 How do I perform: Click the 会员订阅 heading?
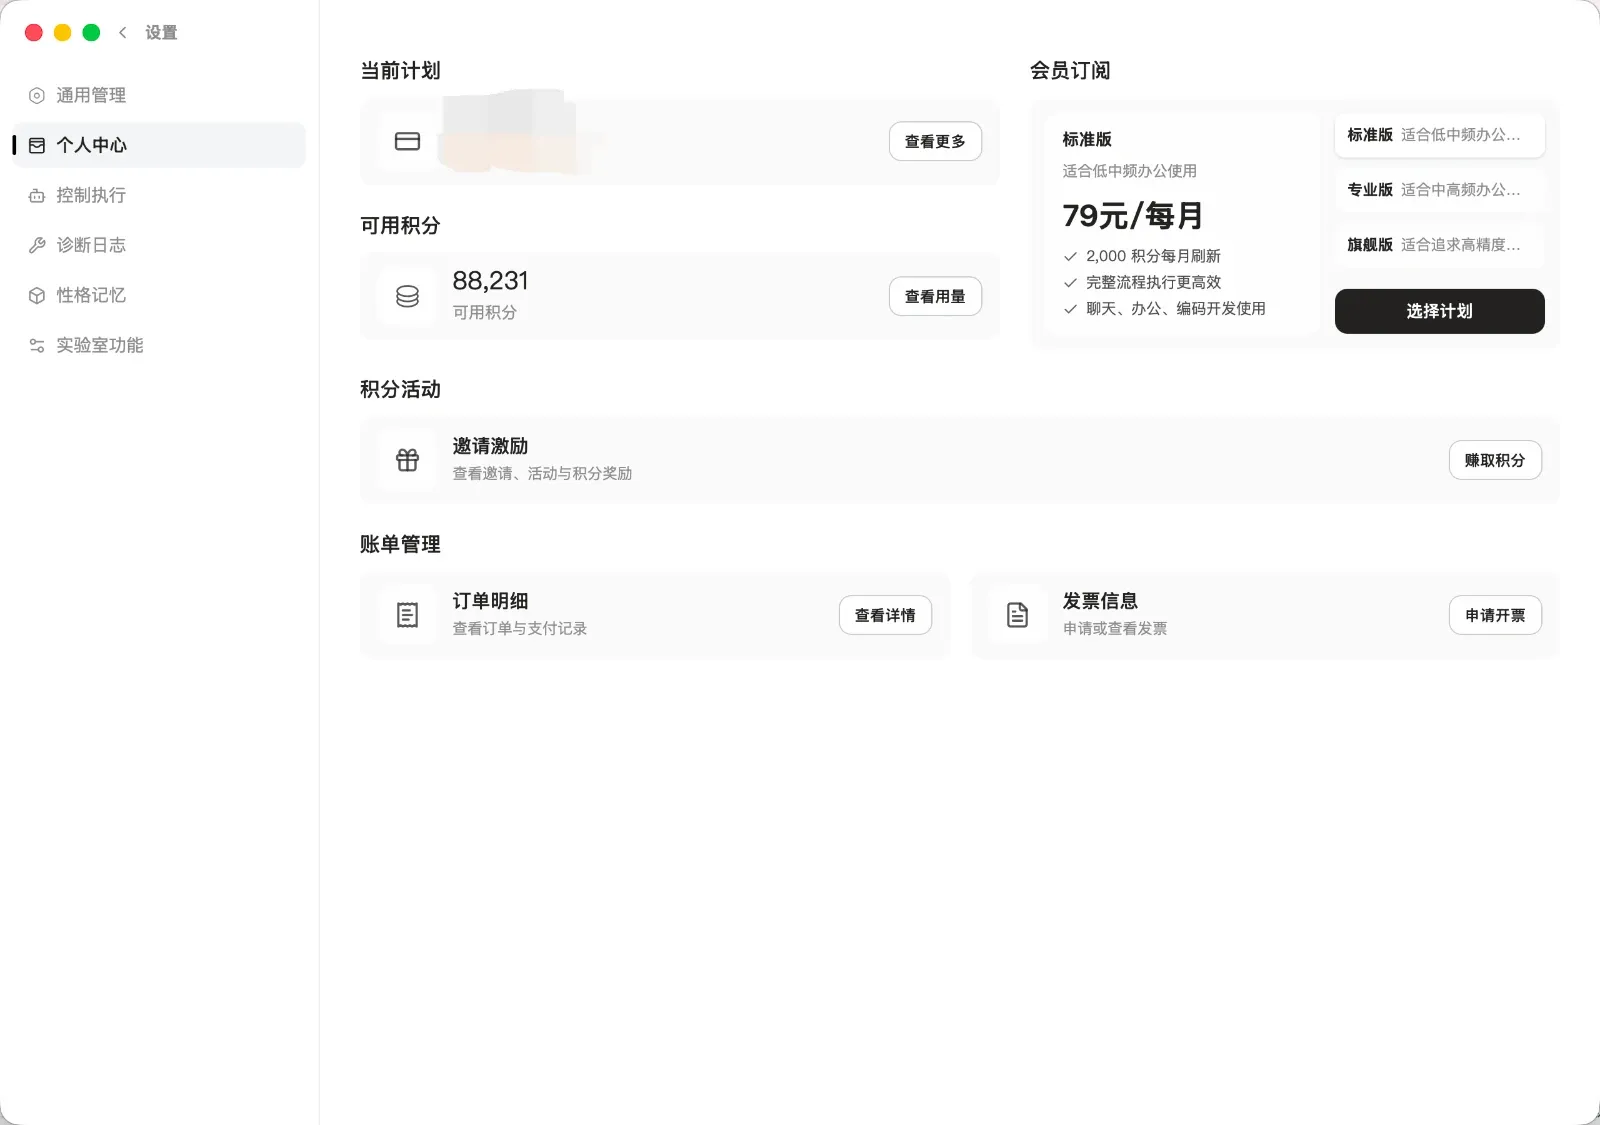(x=1070, y=71)
